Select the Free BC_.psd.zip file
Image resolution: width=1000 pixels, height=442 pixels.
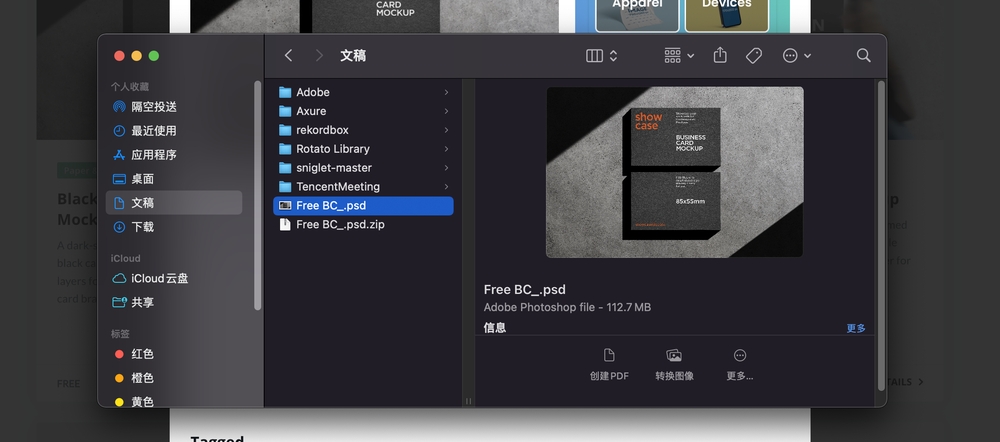click(340, 225)
